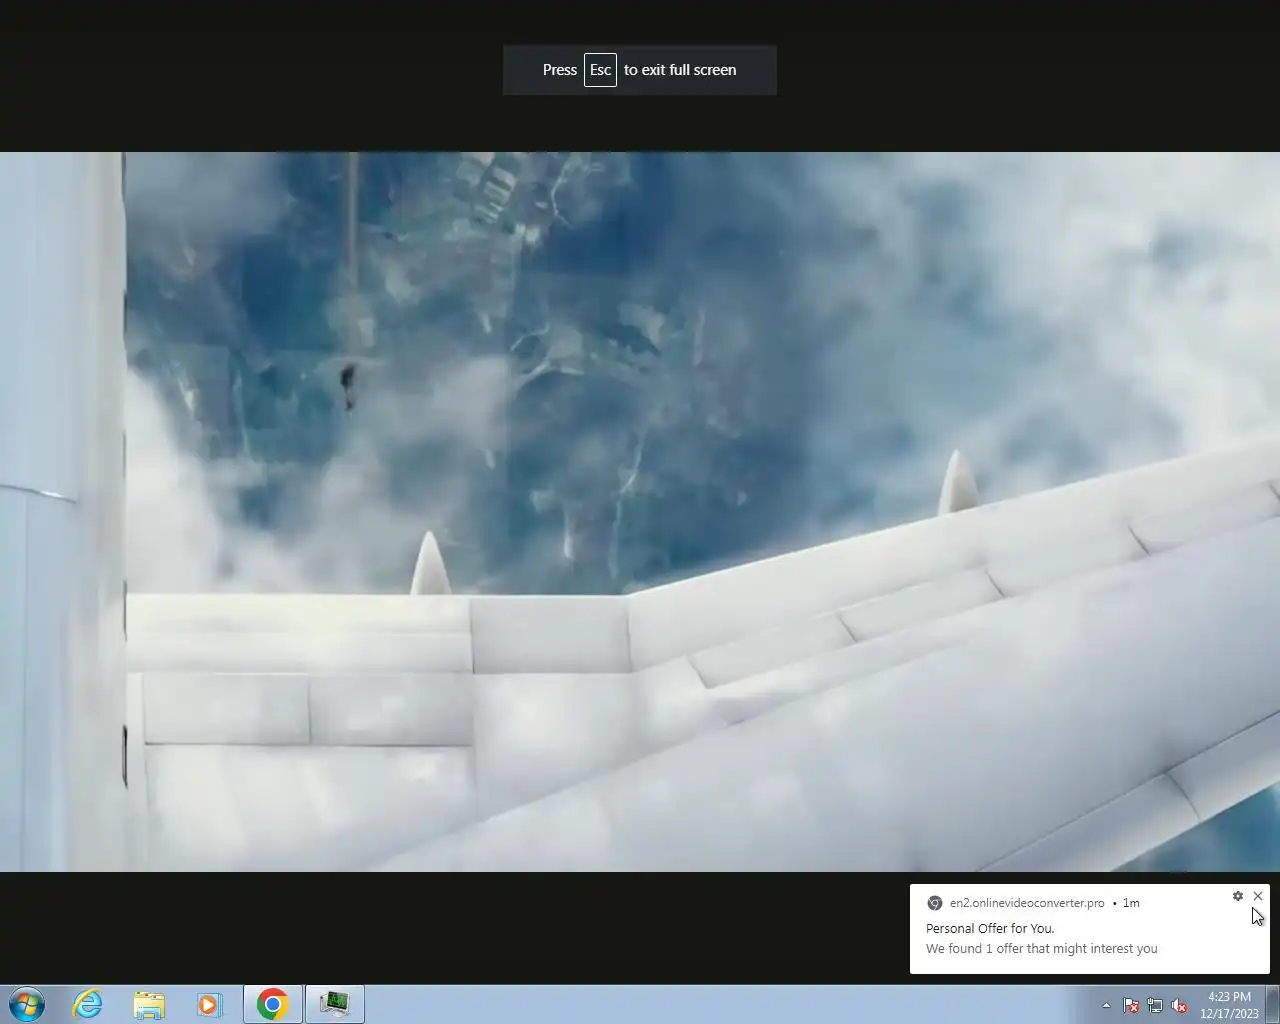Open the clock showing 4:23 PM
Viewport: 1280px width, 1024px height.
1229,1005
